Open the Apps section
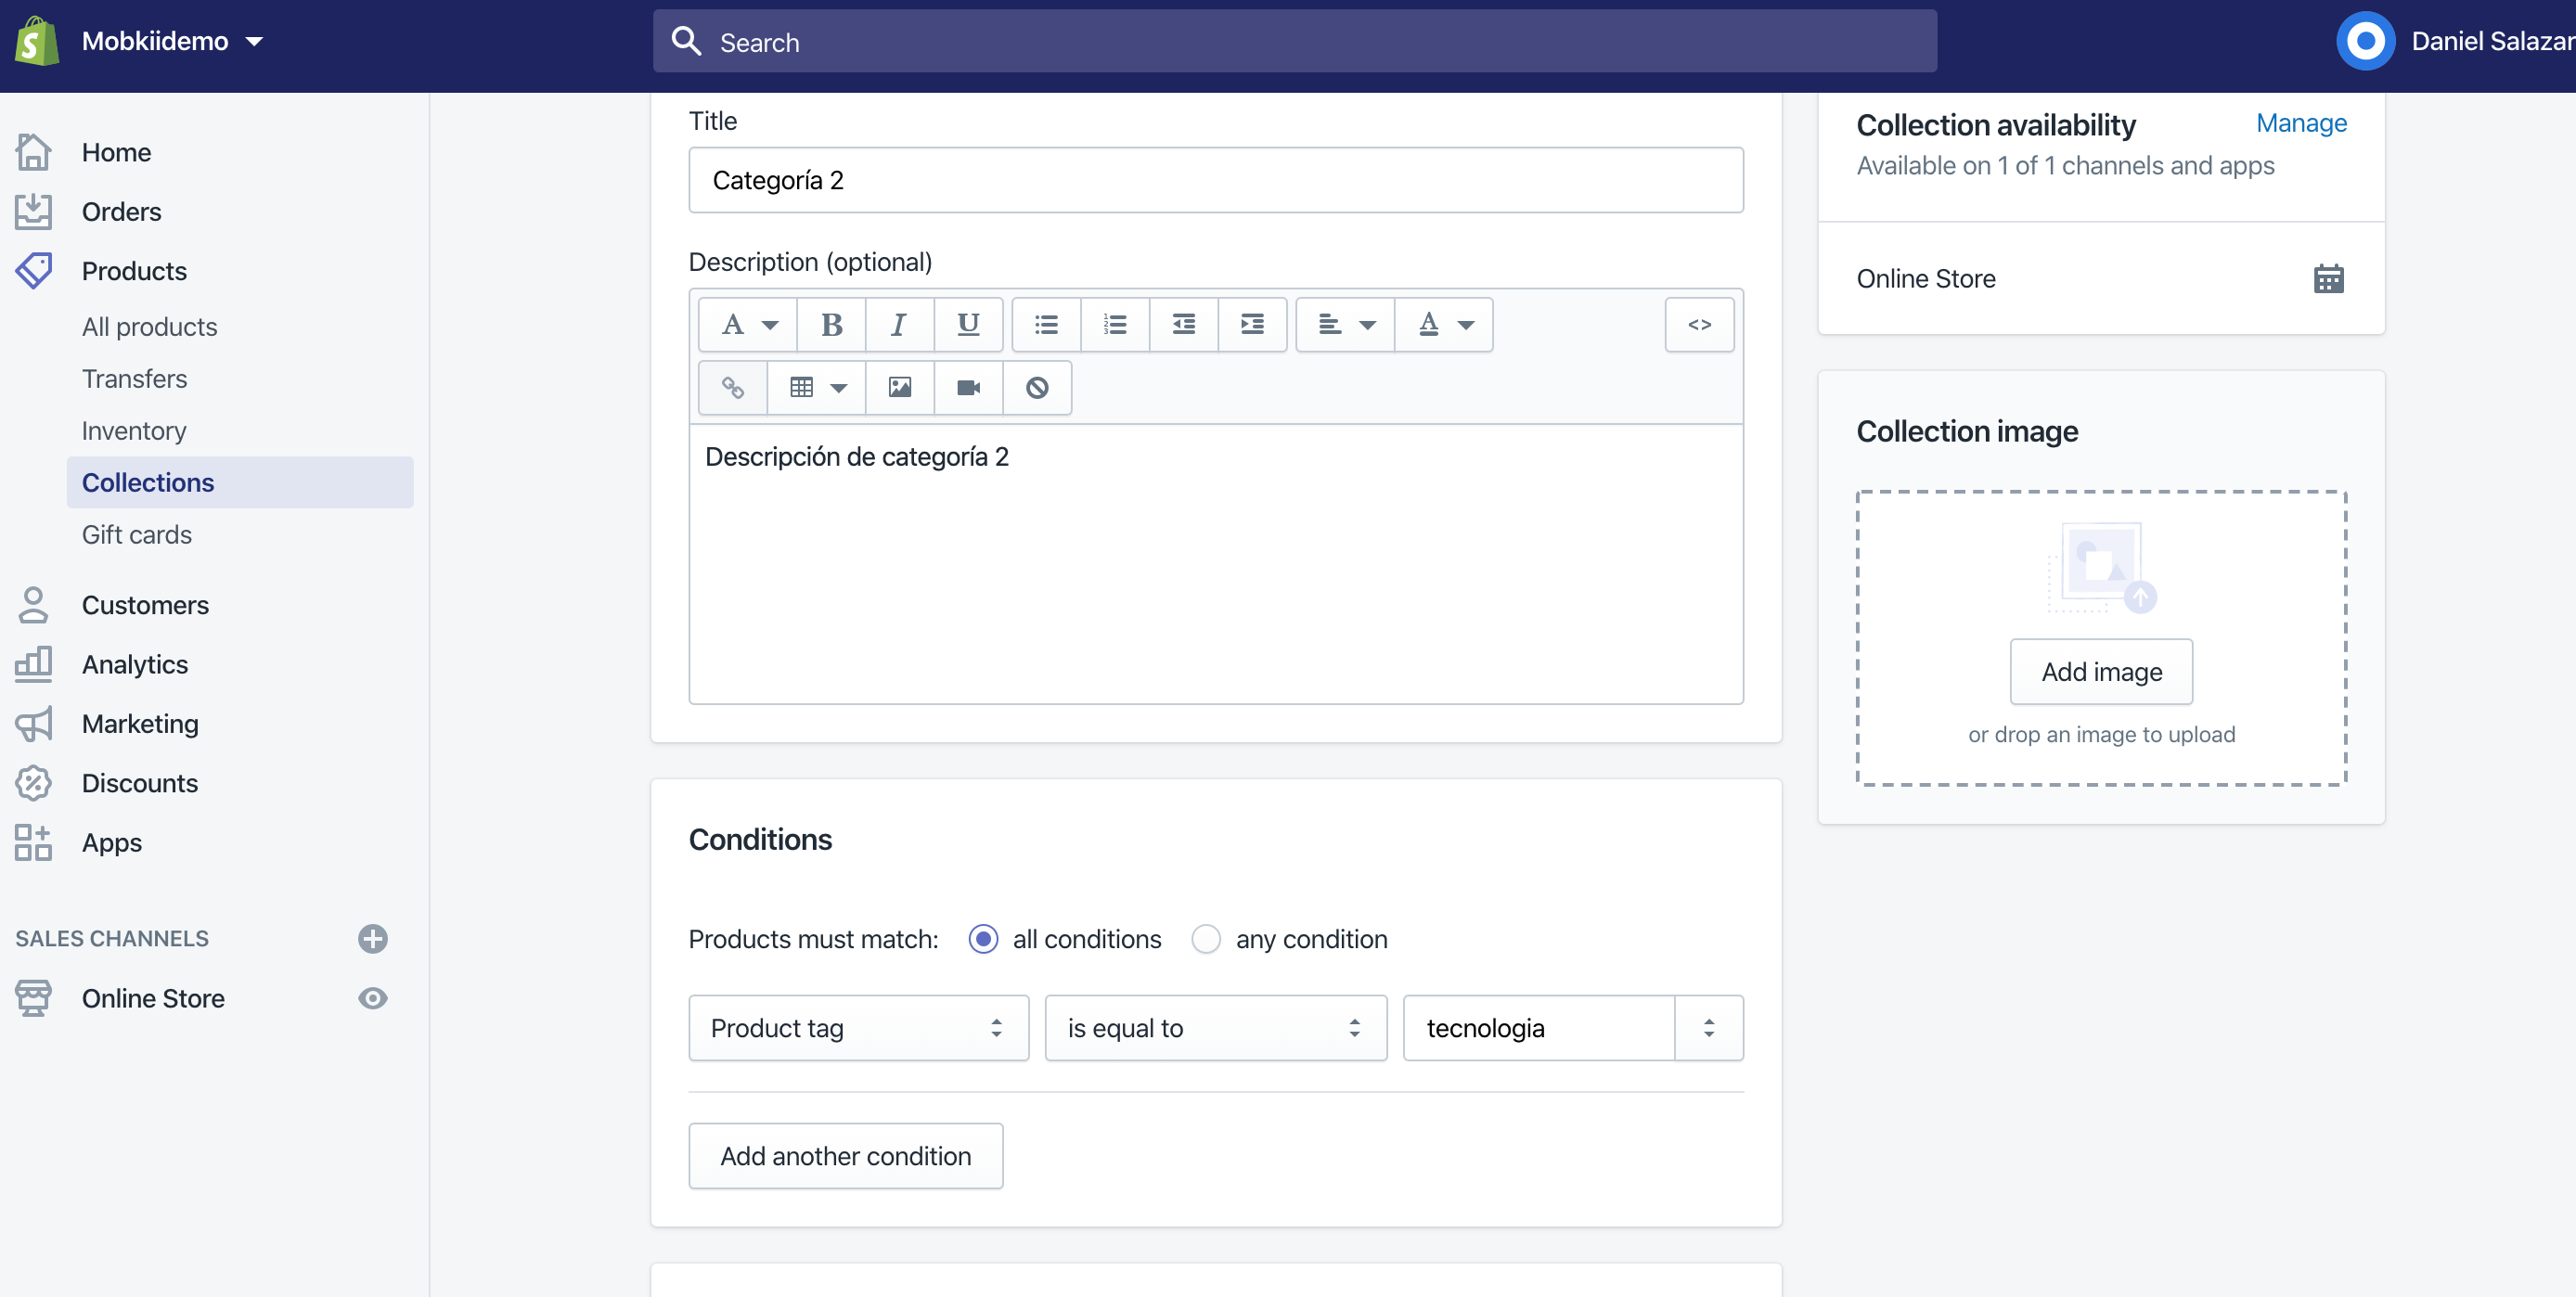This screenshot has width=2576, height=1297. tap(112, 842)
